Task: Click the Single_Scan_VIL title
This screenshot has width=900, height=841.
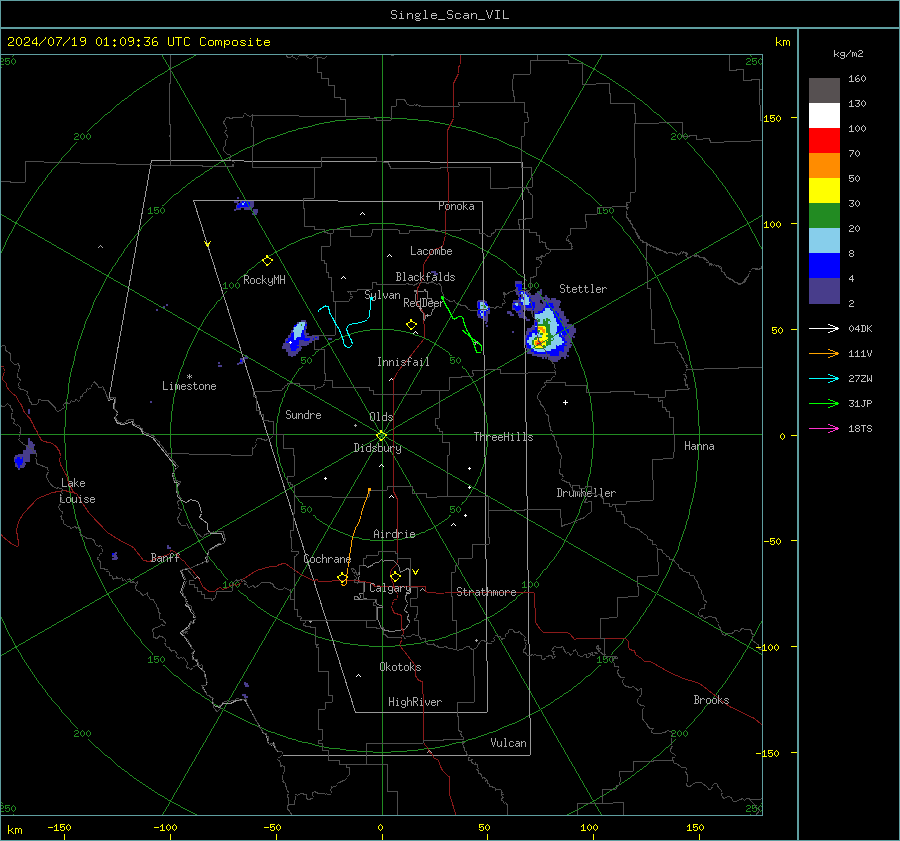Action: [449, 15]
